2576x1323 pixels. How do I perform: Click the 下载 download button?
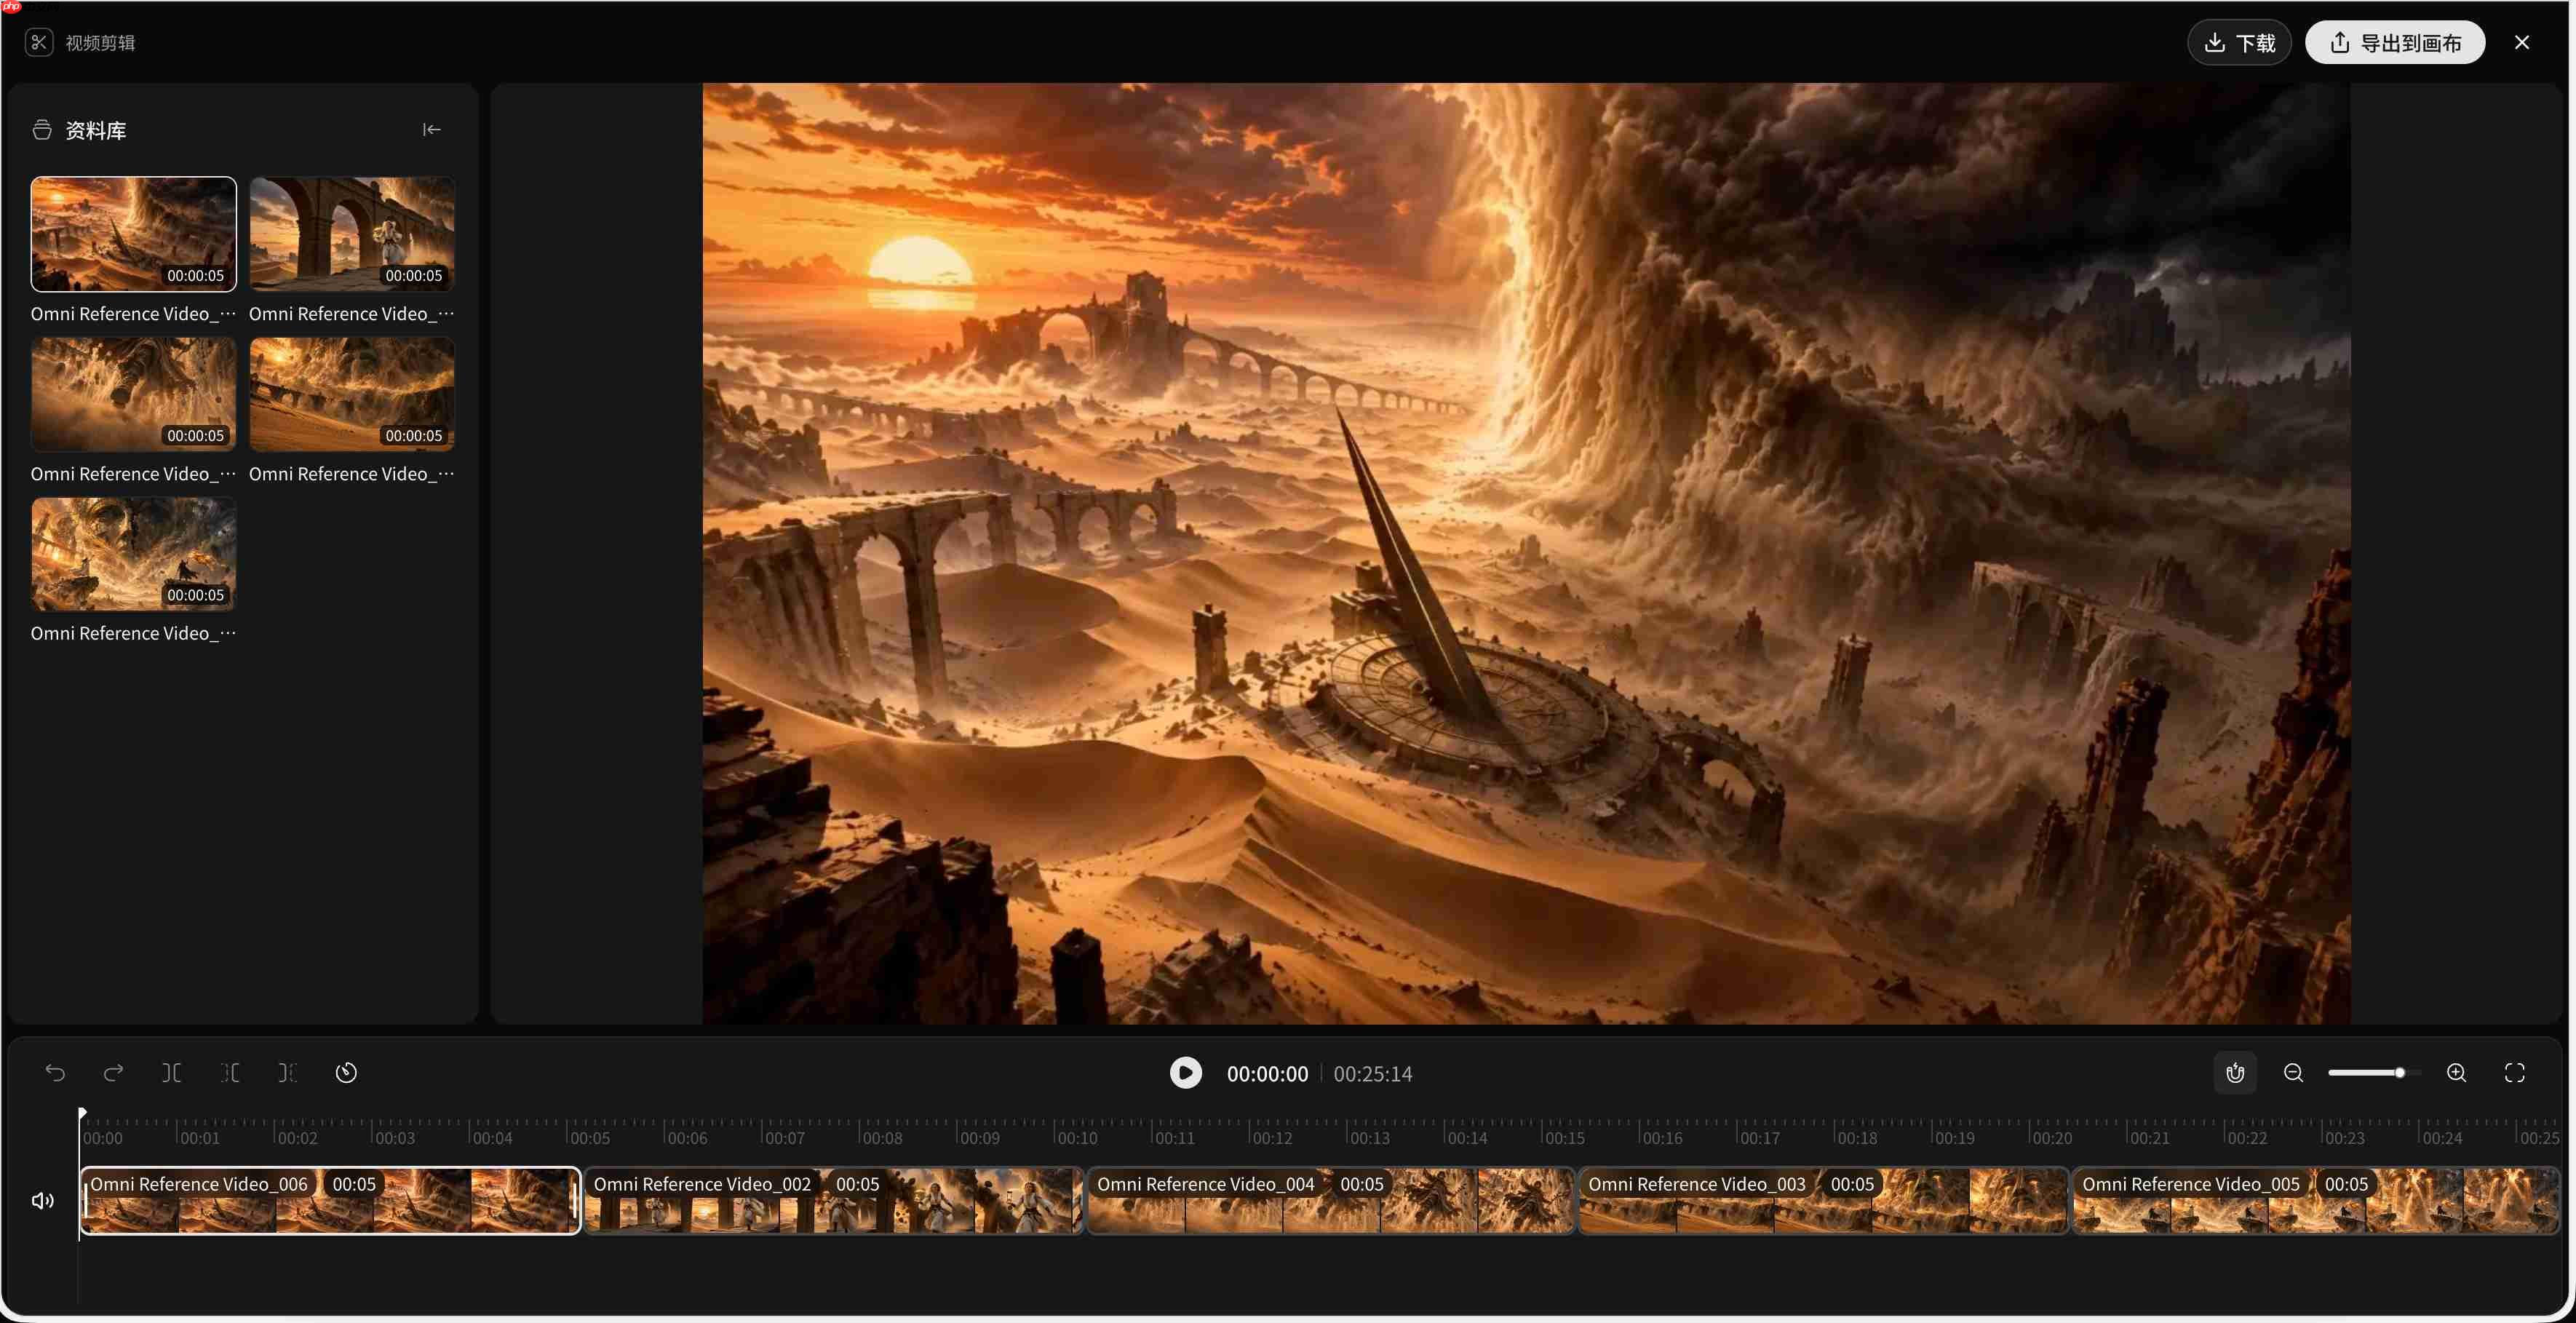pyautogui.click(x=2239, y=42)
